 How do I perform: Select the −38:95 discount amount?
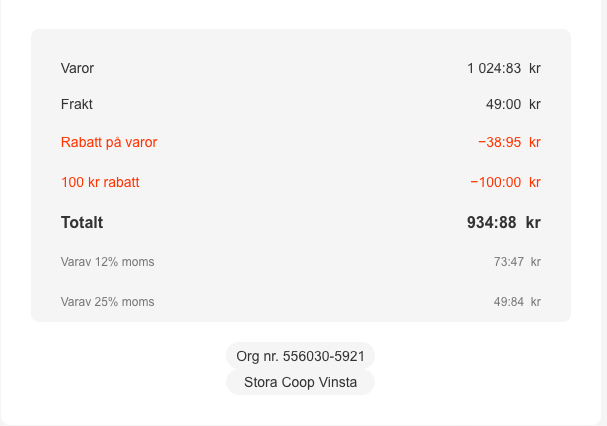(499, 142)
